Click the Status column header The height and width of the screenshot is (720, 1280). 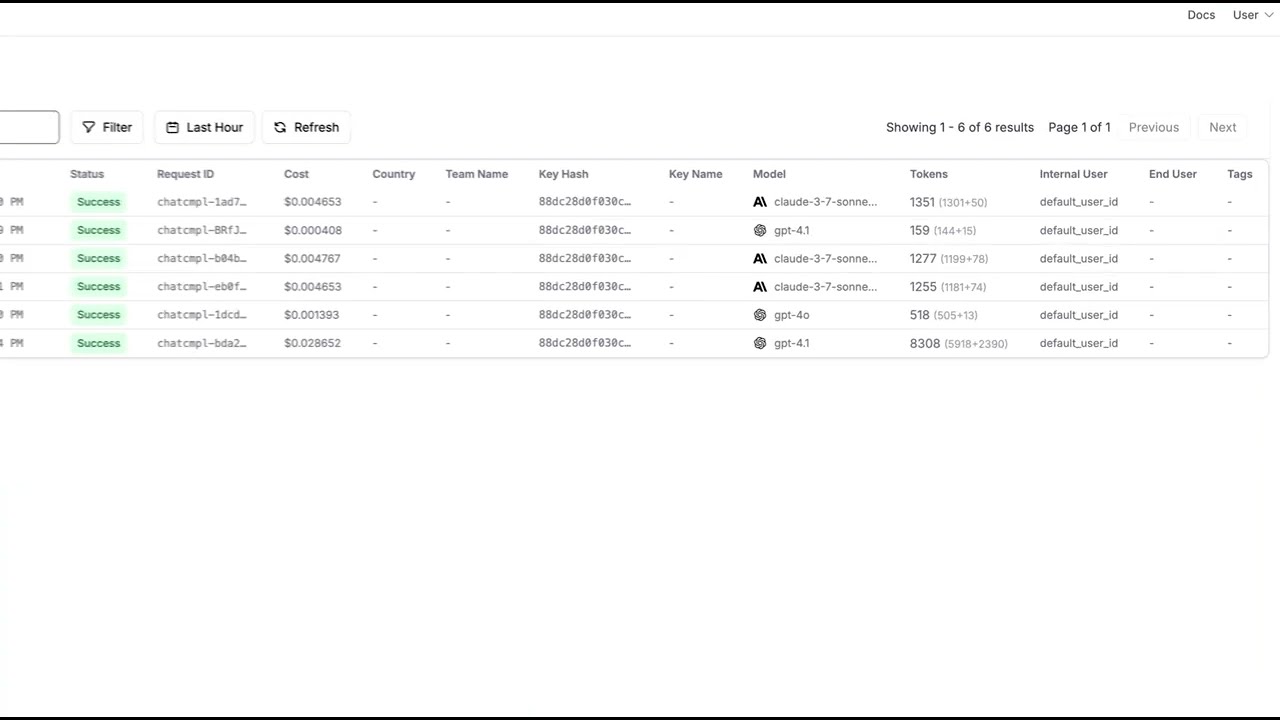pos(87,174)
